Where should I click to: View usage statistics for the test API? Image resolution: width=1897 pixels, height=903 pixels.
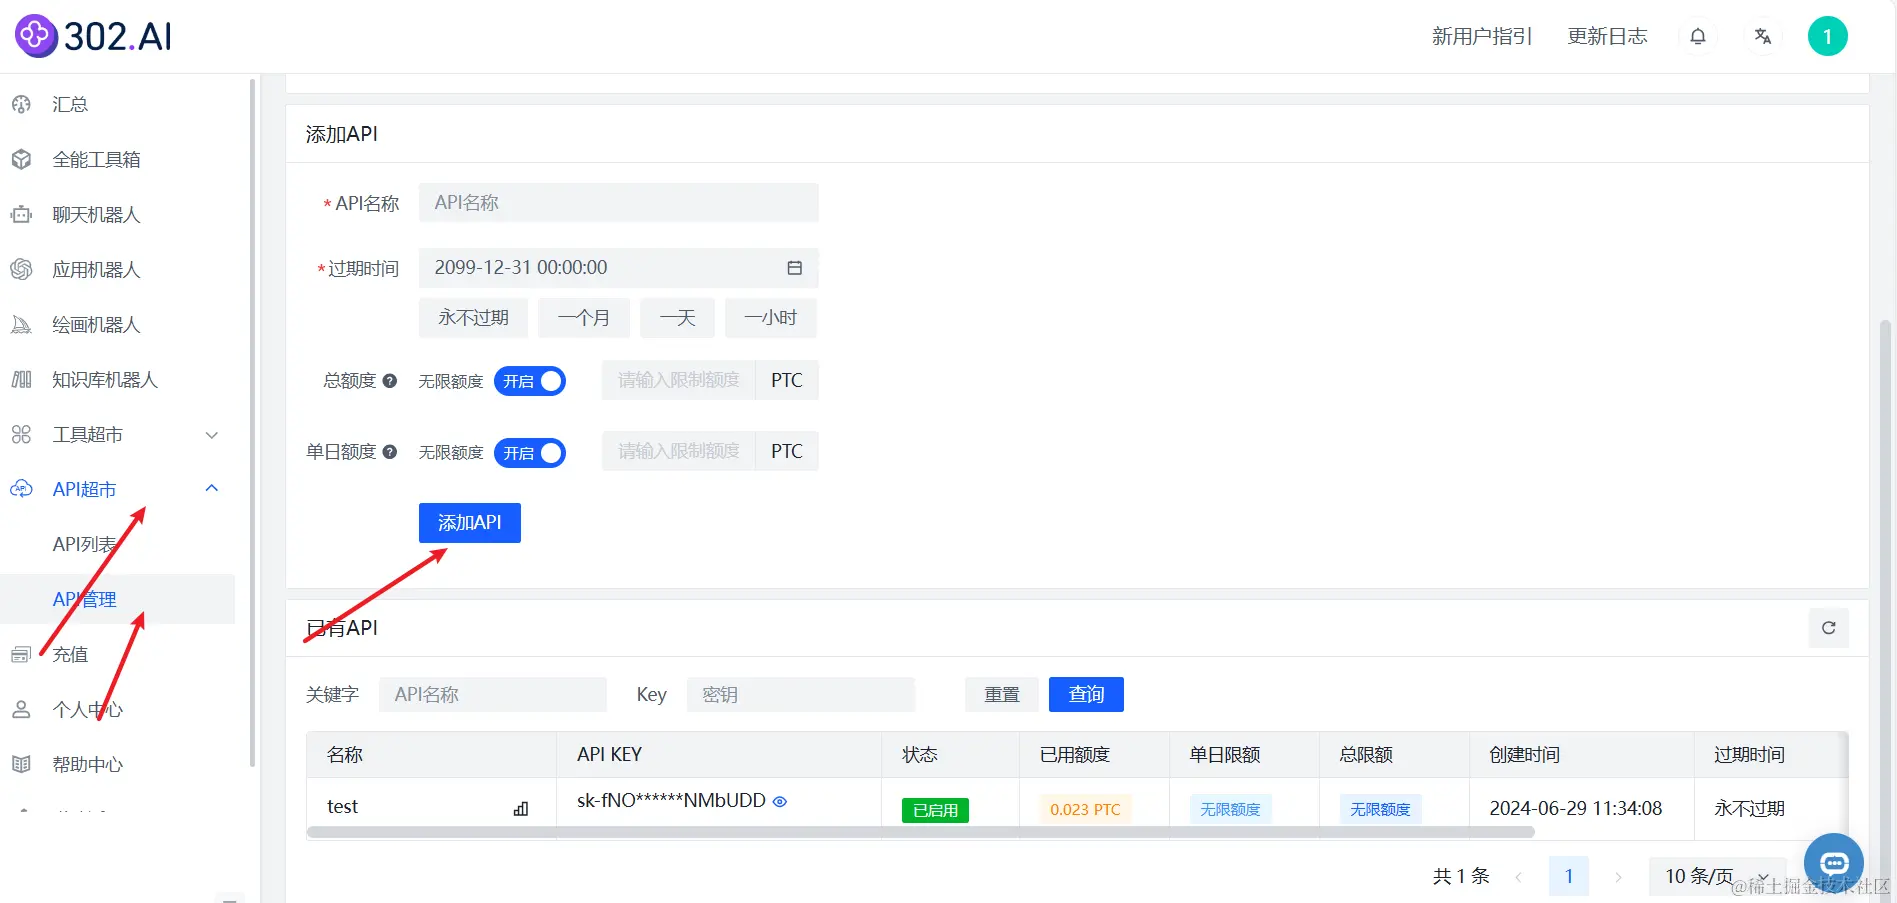(x=520, y=808)
